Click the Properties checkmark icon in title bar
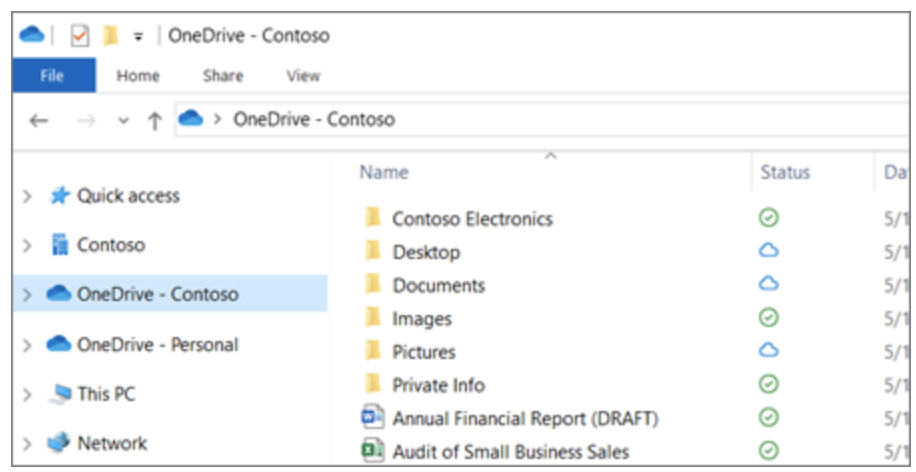Viewport: 916px width, 472px height. click(x=80, y=36)
